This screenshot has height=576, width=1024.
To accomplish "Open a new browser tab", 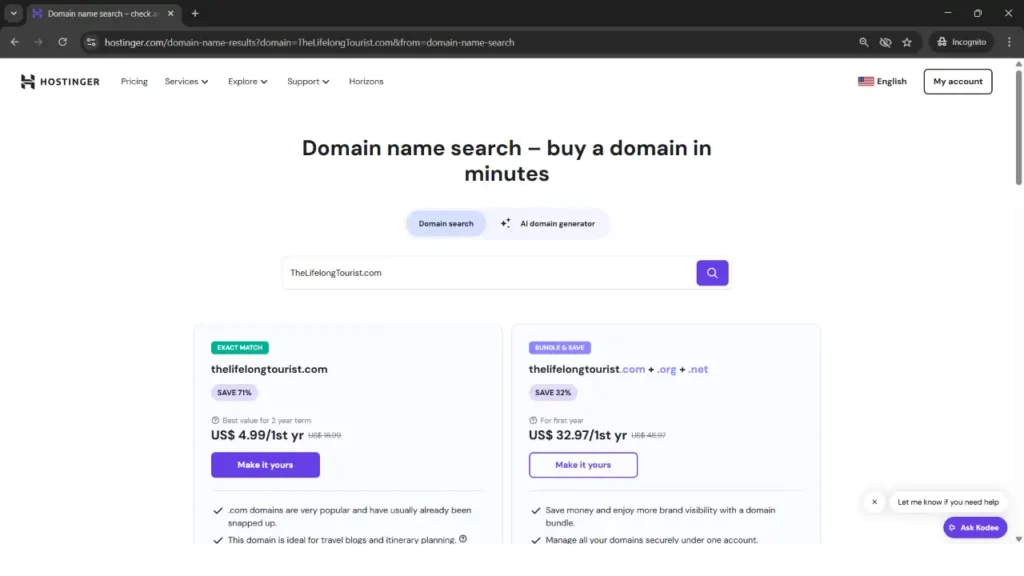I will (195, 14).
